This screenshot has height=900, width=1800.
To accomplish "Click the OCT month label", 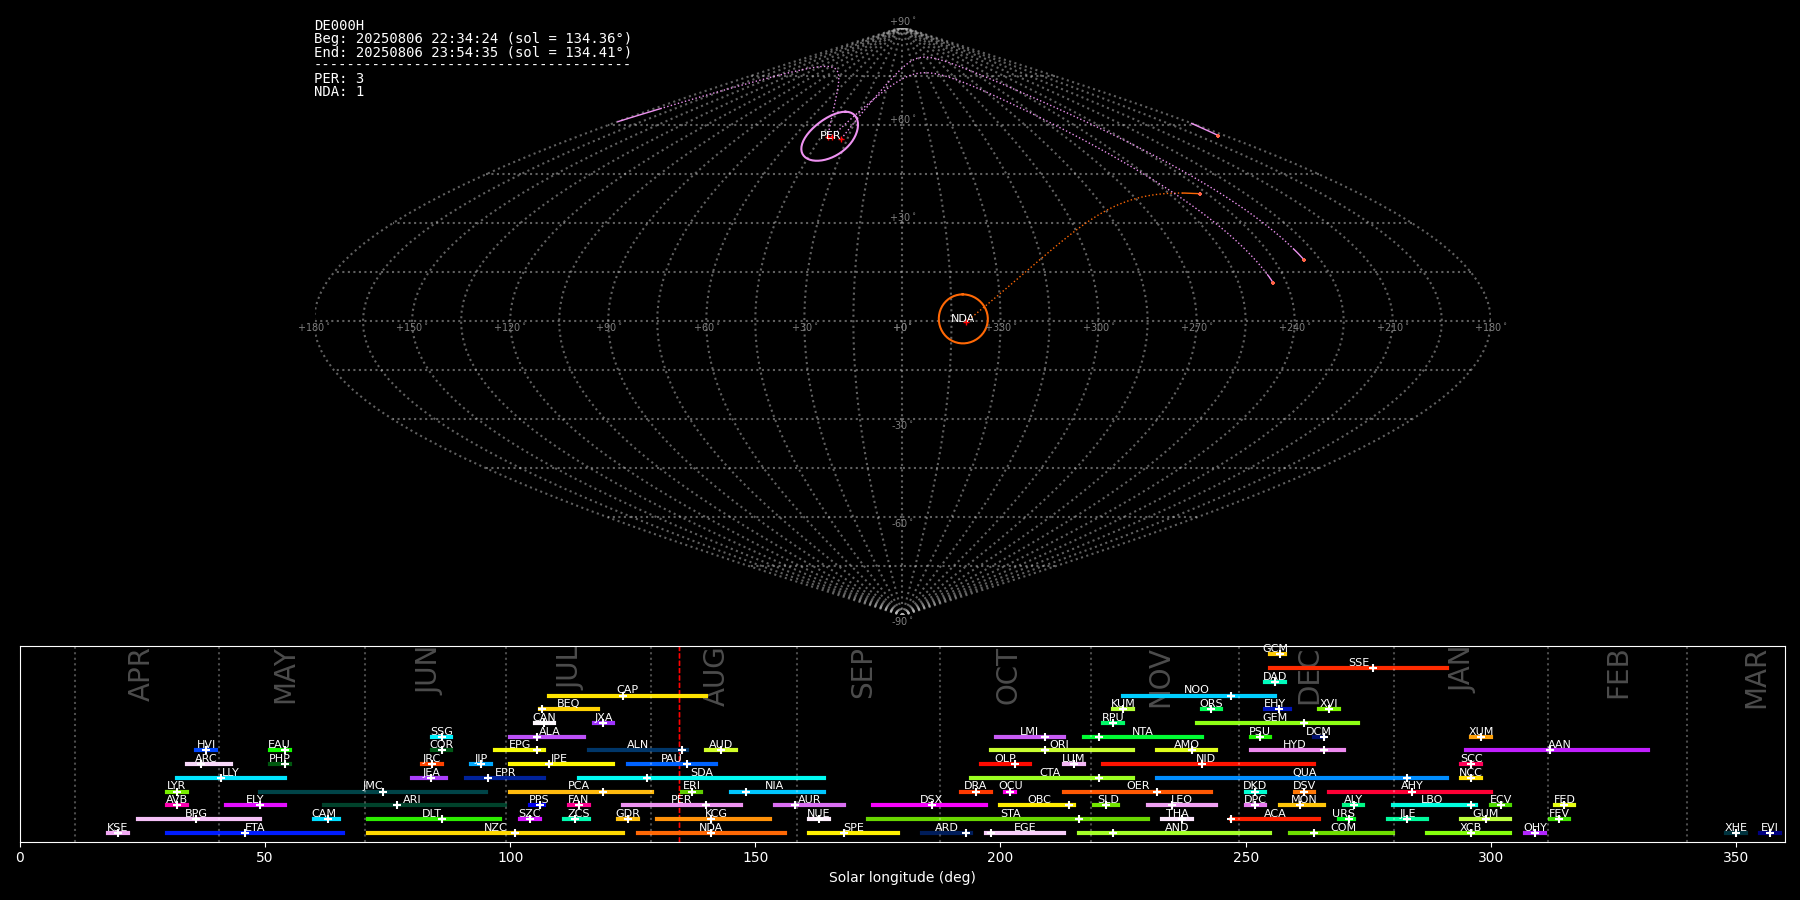I will tap(1008, 677).
